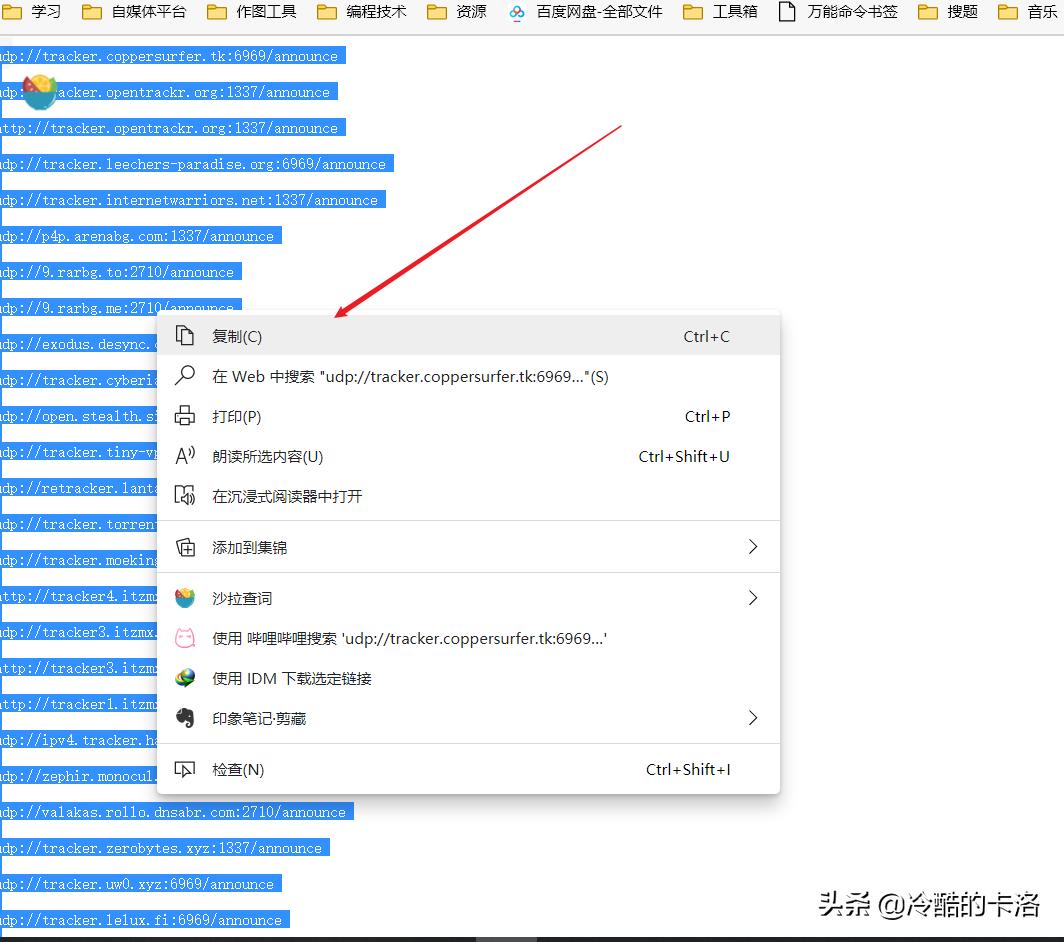Click the 沙拉查词 extension icon

(x=185, y=597)
